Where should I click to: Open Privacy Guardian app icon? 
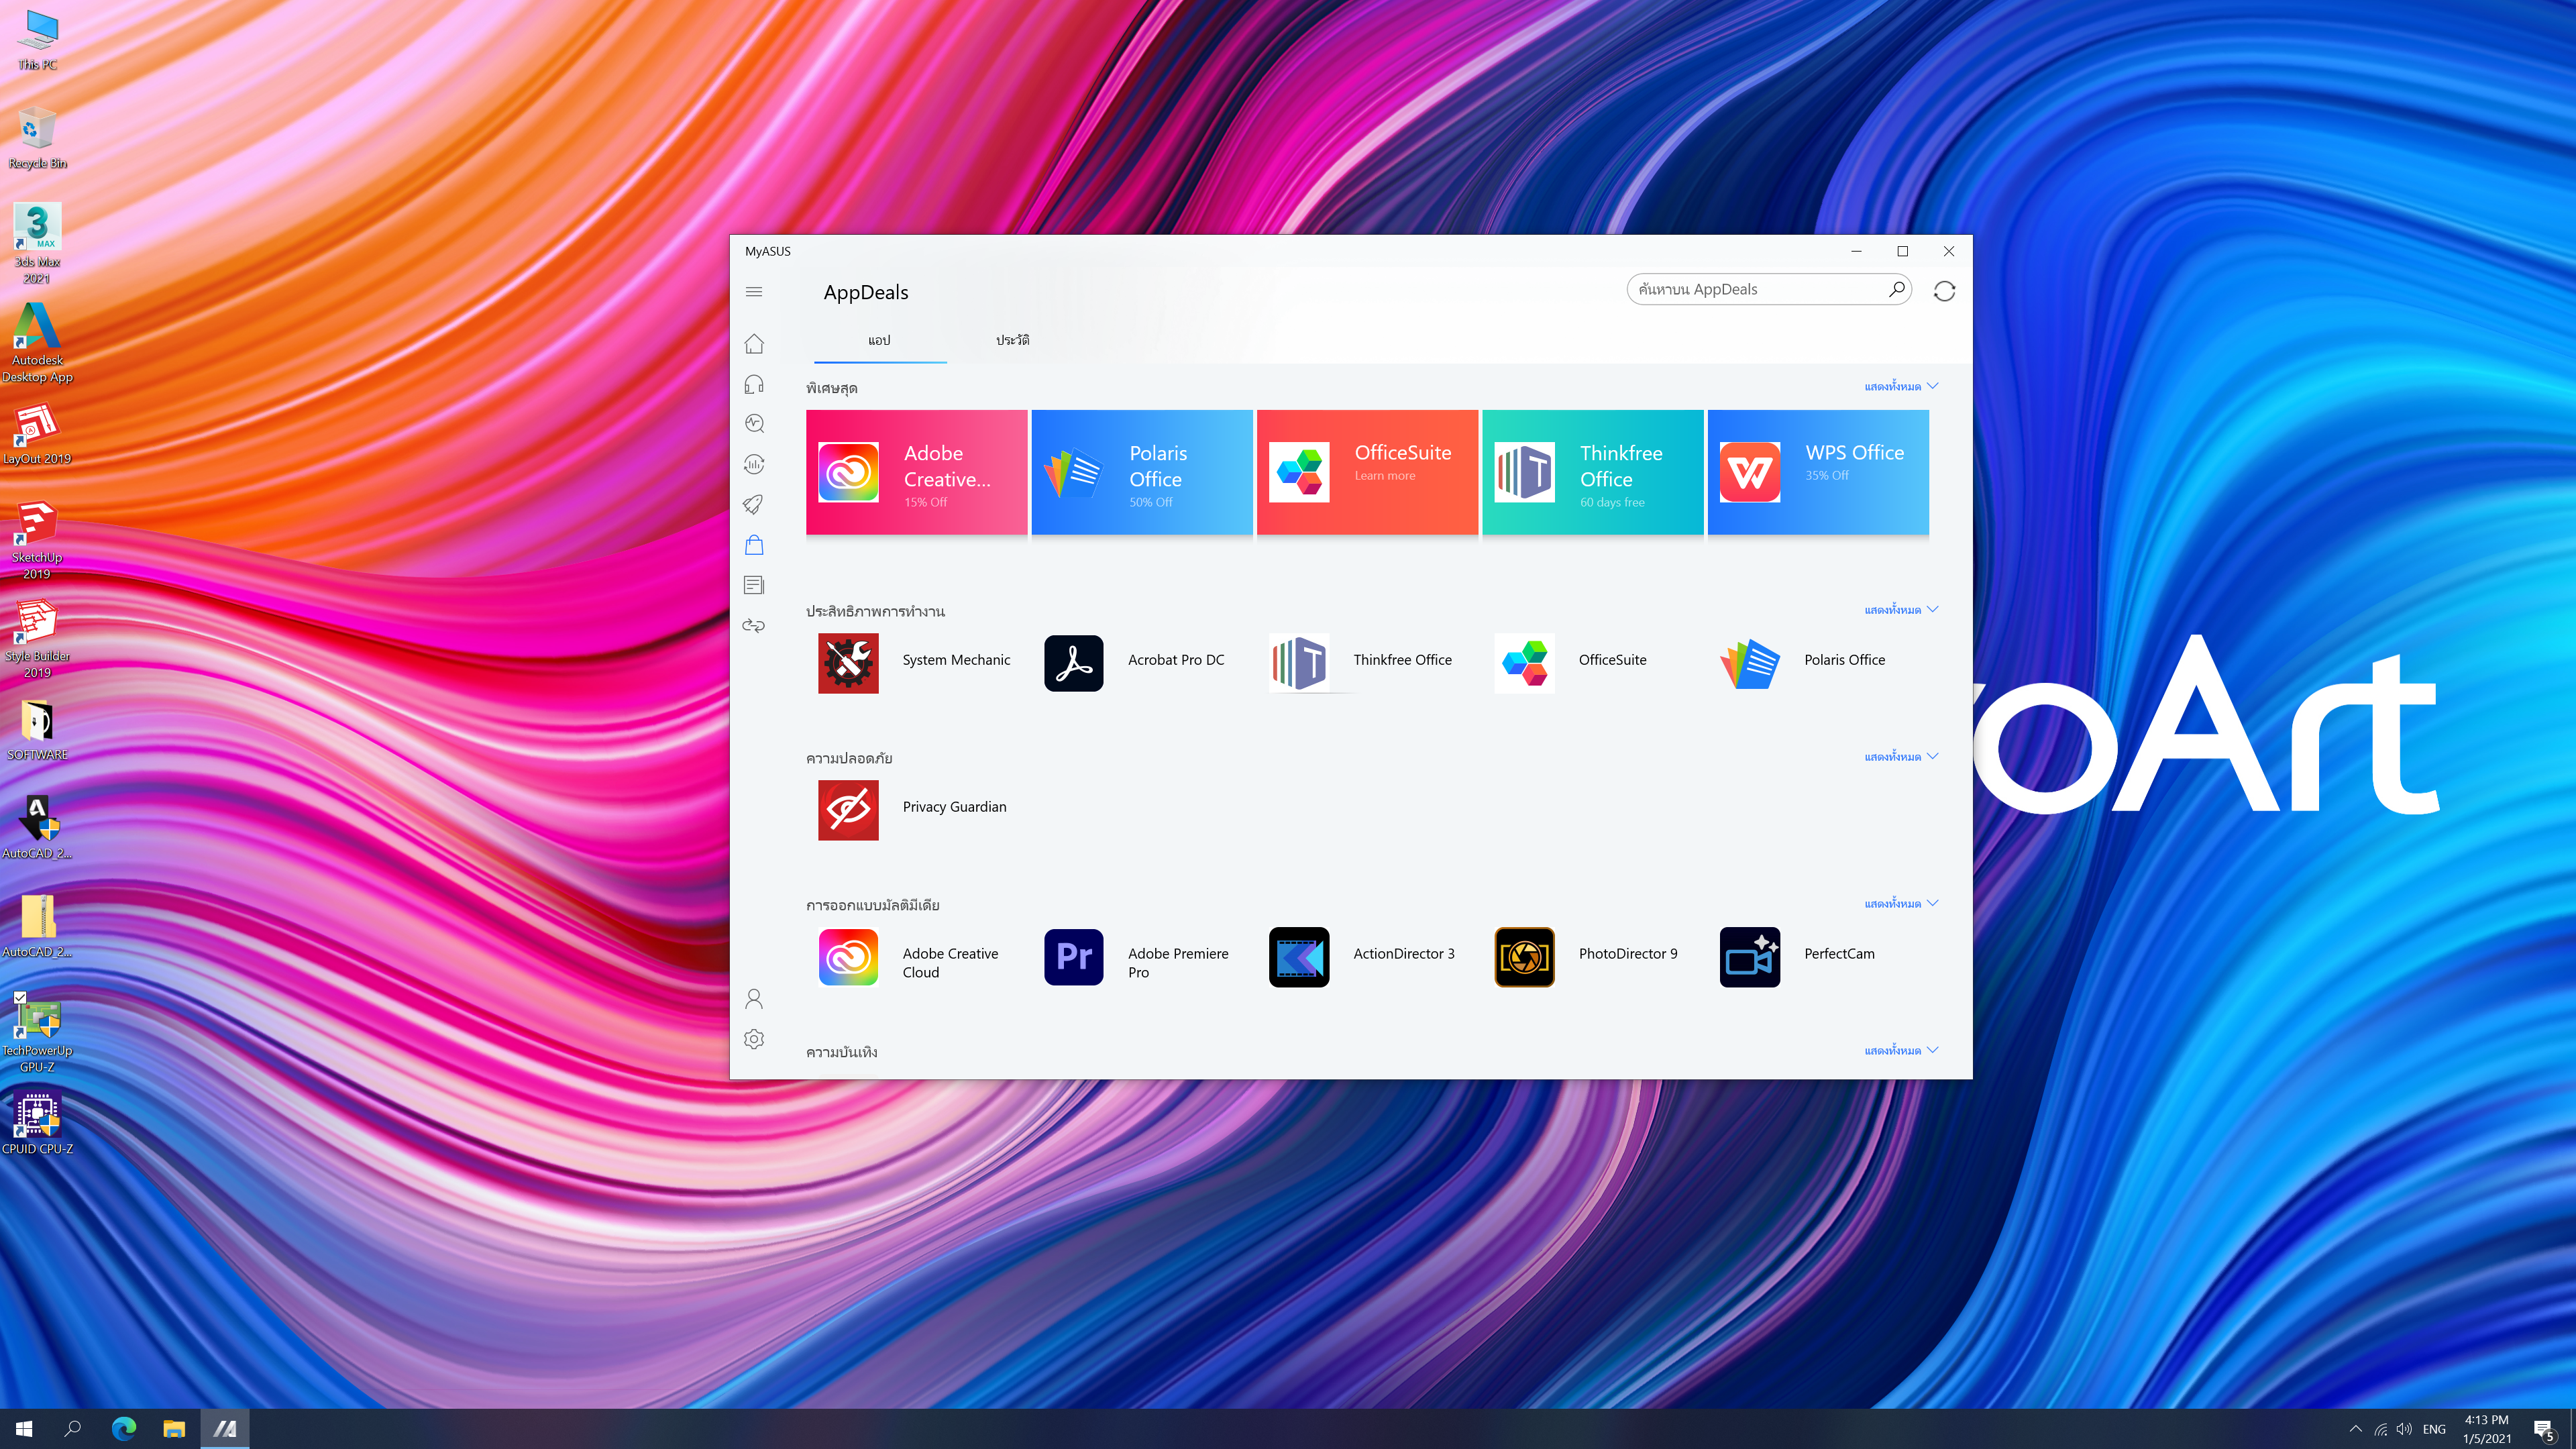point(848,810)
